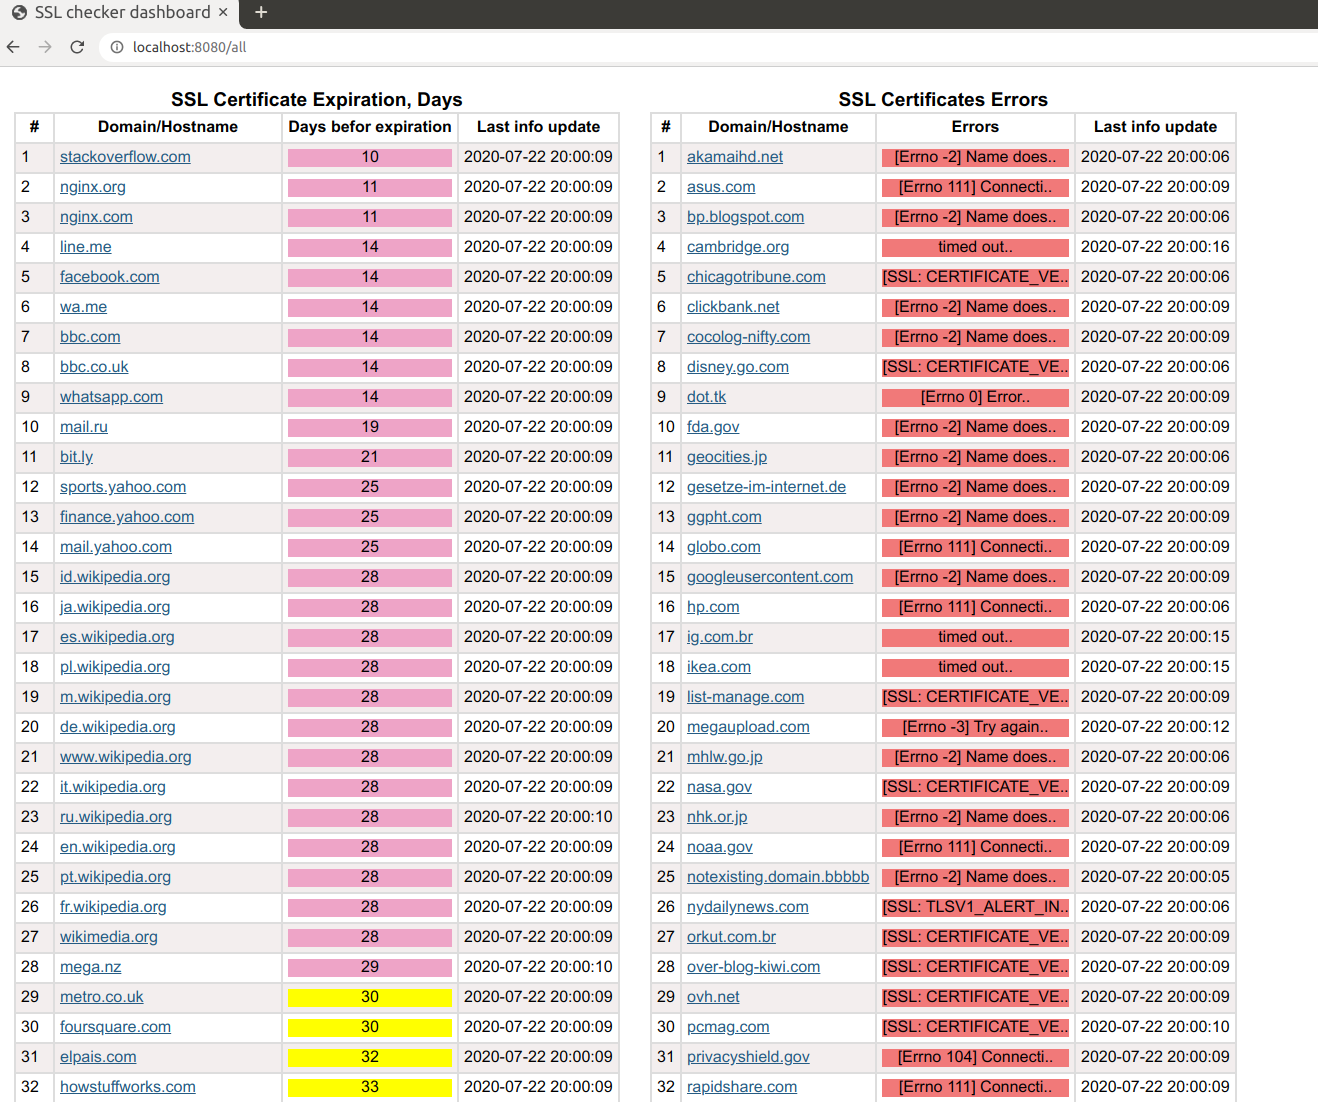Viewport: 1318px width, 1102px height.
Task: Follow www.wikipedia.org link
Action: click(x=126, y=757)
